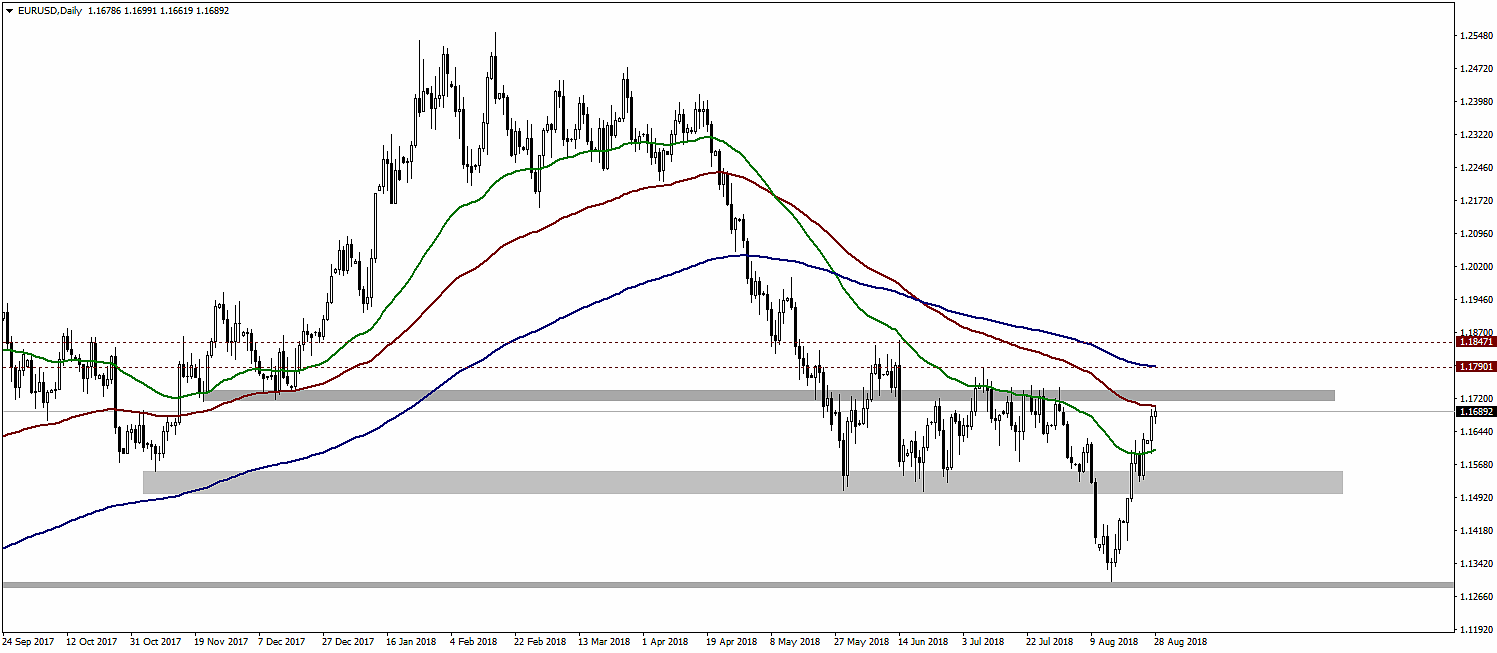Click the 1.21720 price scale label
The height and width of the screenshot is (653, 1497).
click(1477, 201)
